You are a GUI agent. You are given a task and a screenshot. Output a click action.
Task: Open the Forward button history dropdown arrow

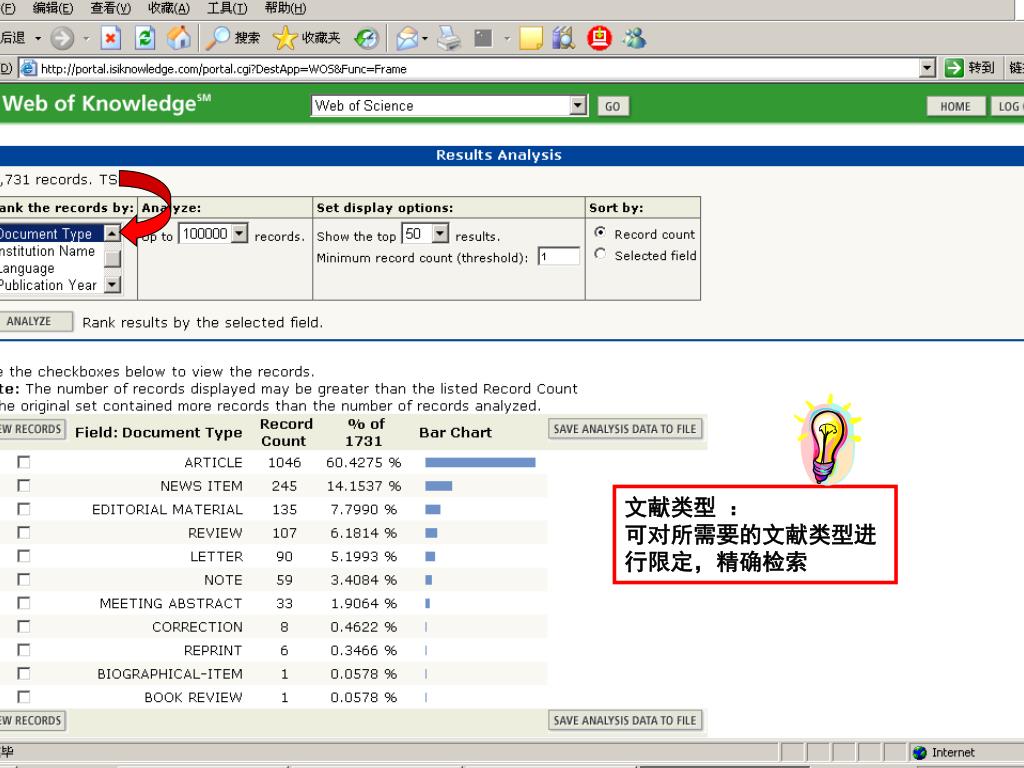(86, 39)
